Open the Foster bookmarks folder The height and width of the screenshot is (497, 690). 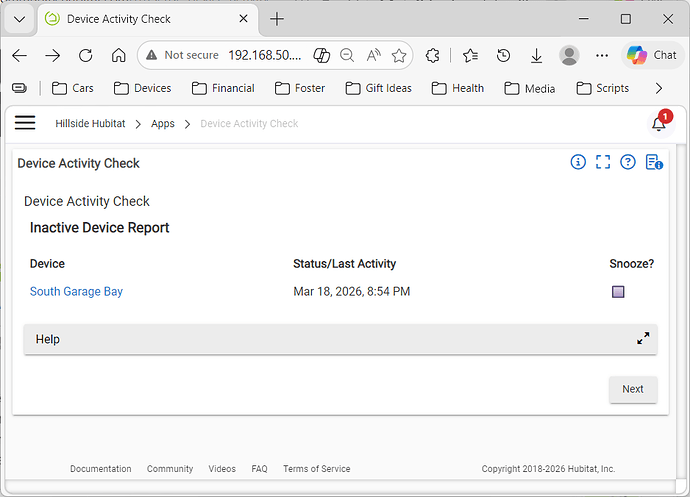click(x=300, y=88)
